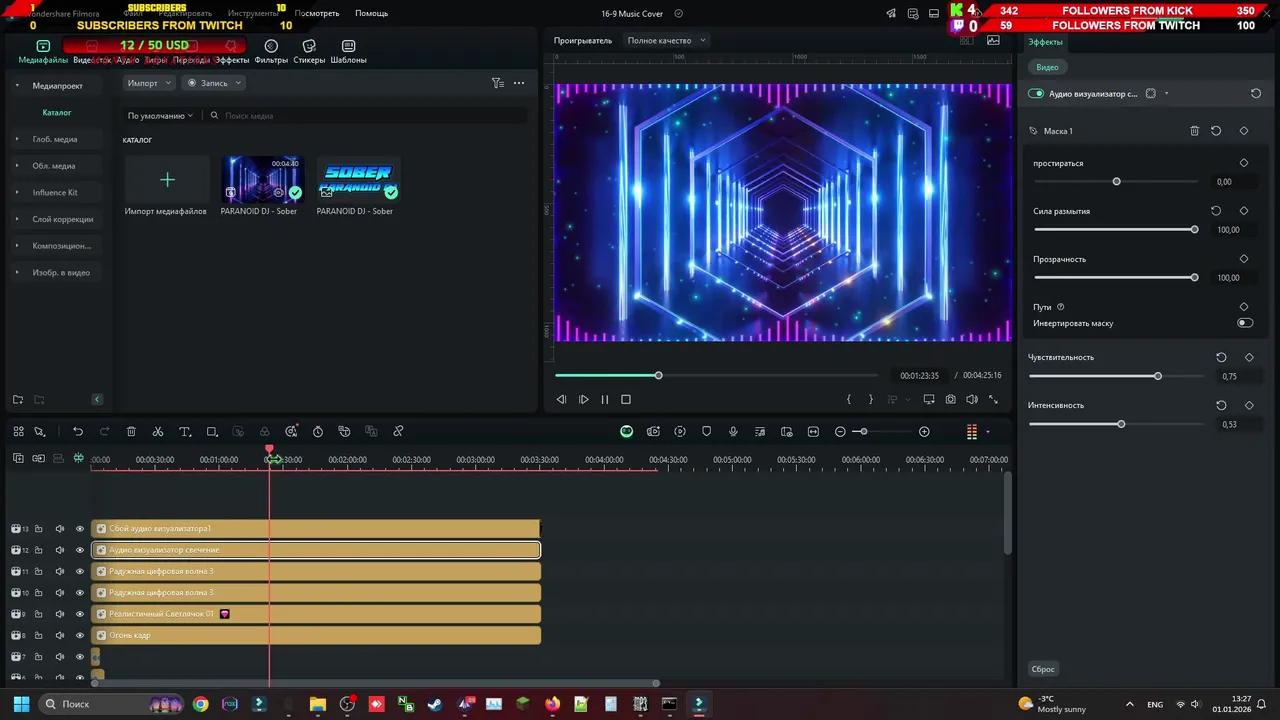Open the Импорт dropdown
The width and height of the screenshot is (1280, 720).
click(x=149, y=83)
